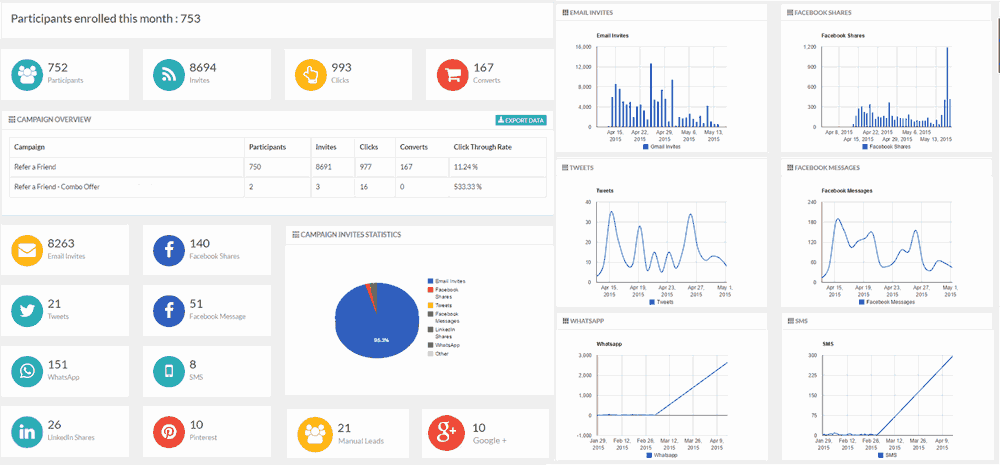Click the 'Campaign' column header
The image size is (1000, 465).
[29, 147]
